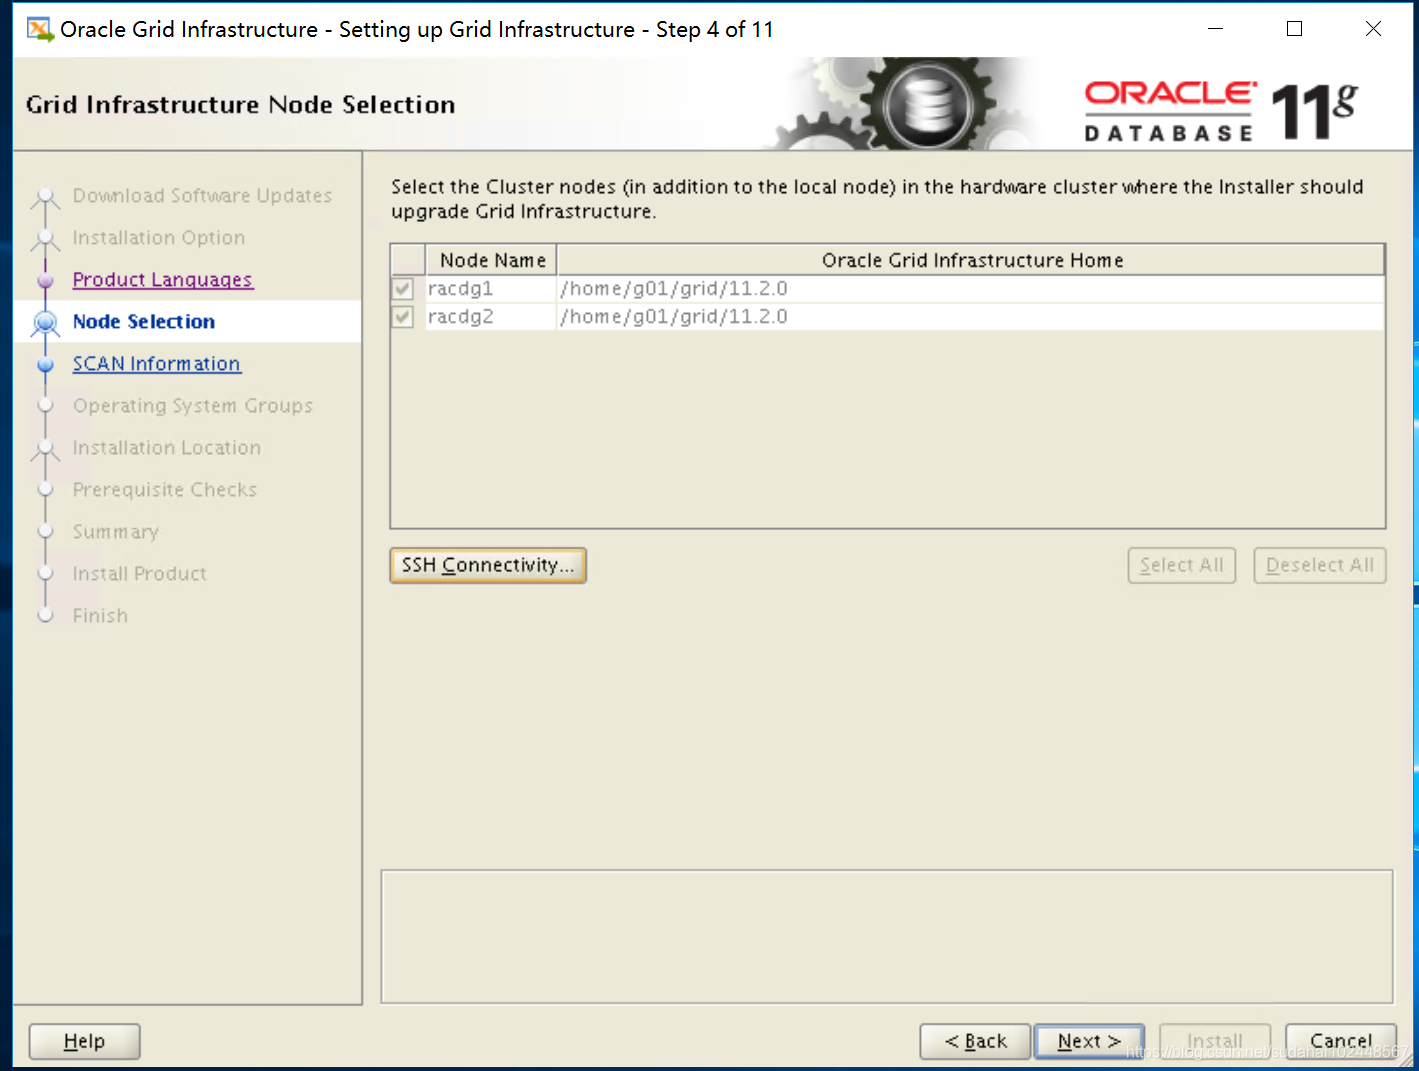Cancel the Grid Infrastructure installer
This screenshot has height=1071, width=1419.
(1341, 1041)
